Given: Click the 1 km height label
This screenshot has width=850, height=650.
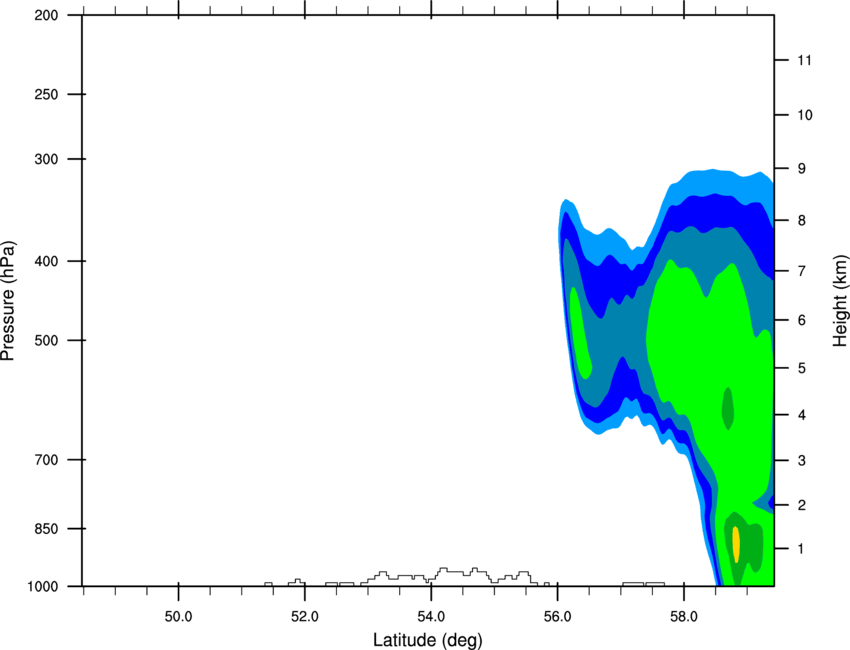Looking at the screenshot, I should [802, 549].
